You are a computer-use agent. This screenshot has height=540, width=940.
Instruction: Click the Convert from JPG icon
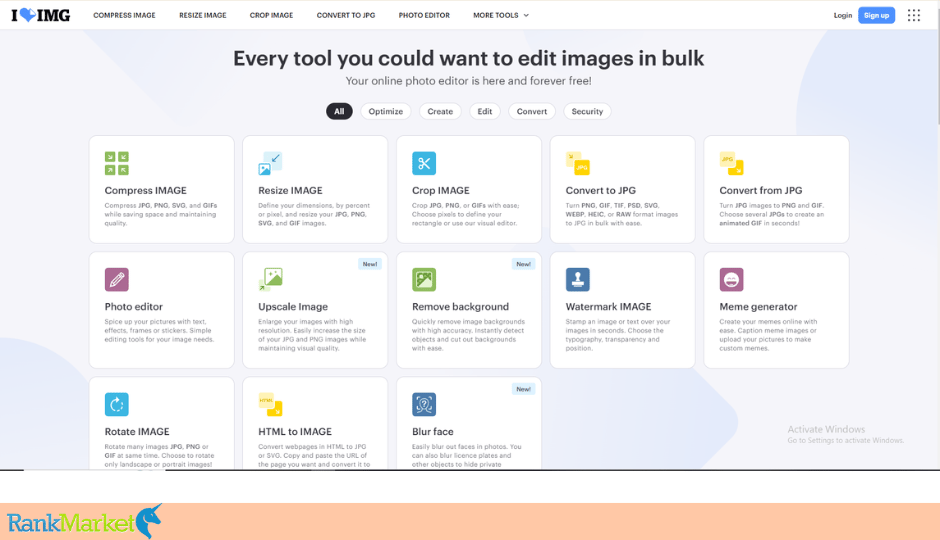click(x=731, y=163)
